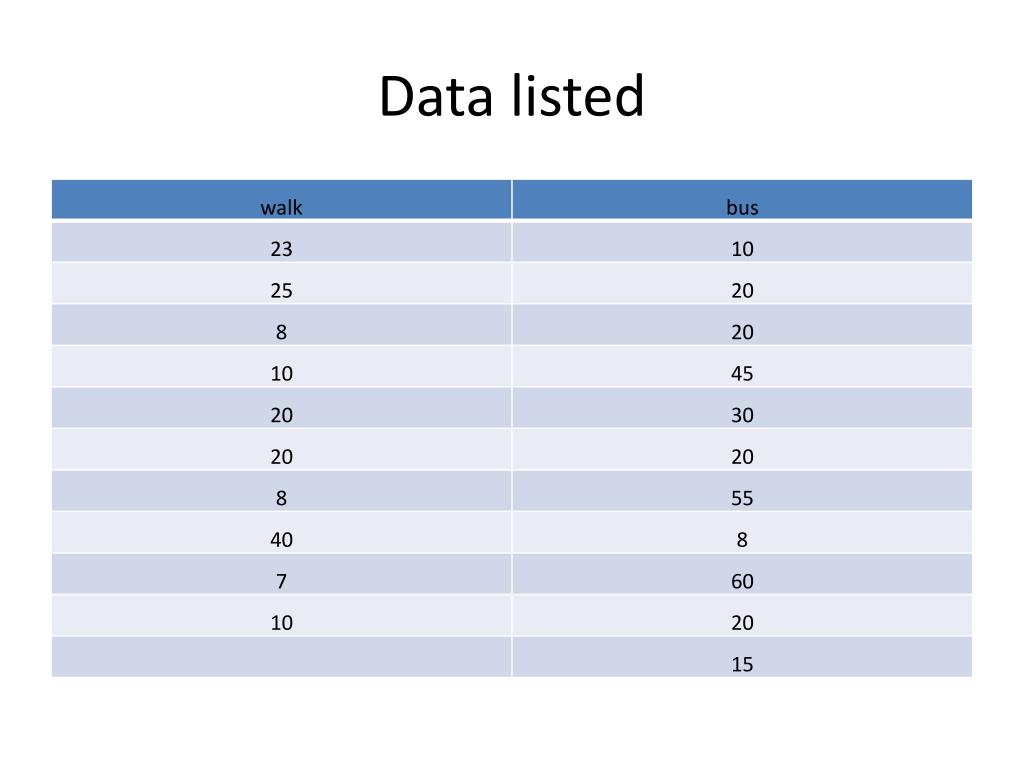The width and height of the screenshot is (1024, 768).
Task: Click the walk value 23 cell
Action: pyautogui.click(x=281, y=242)
